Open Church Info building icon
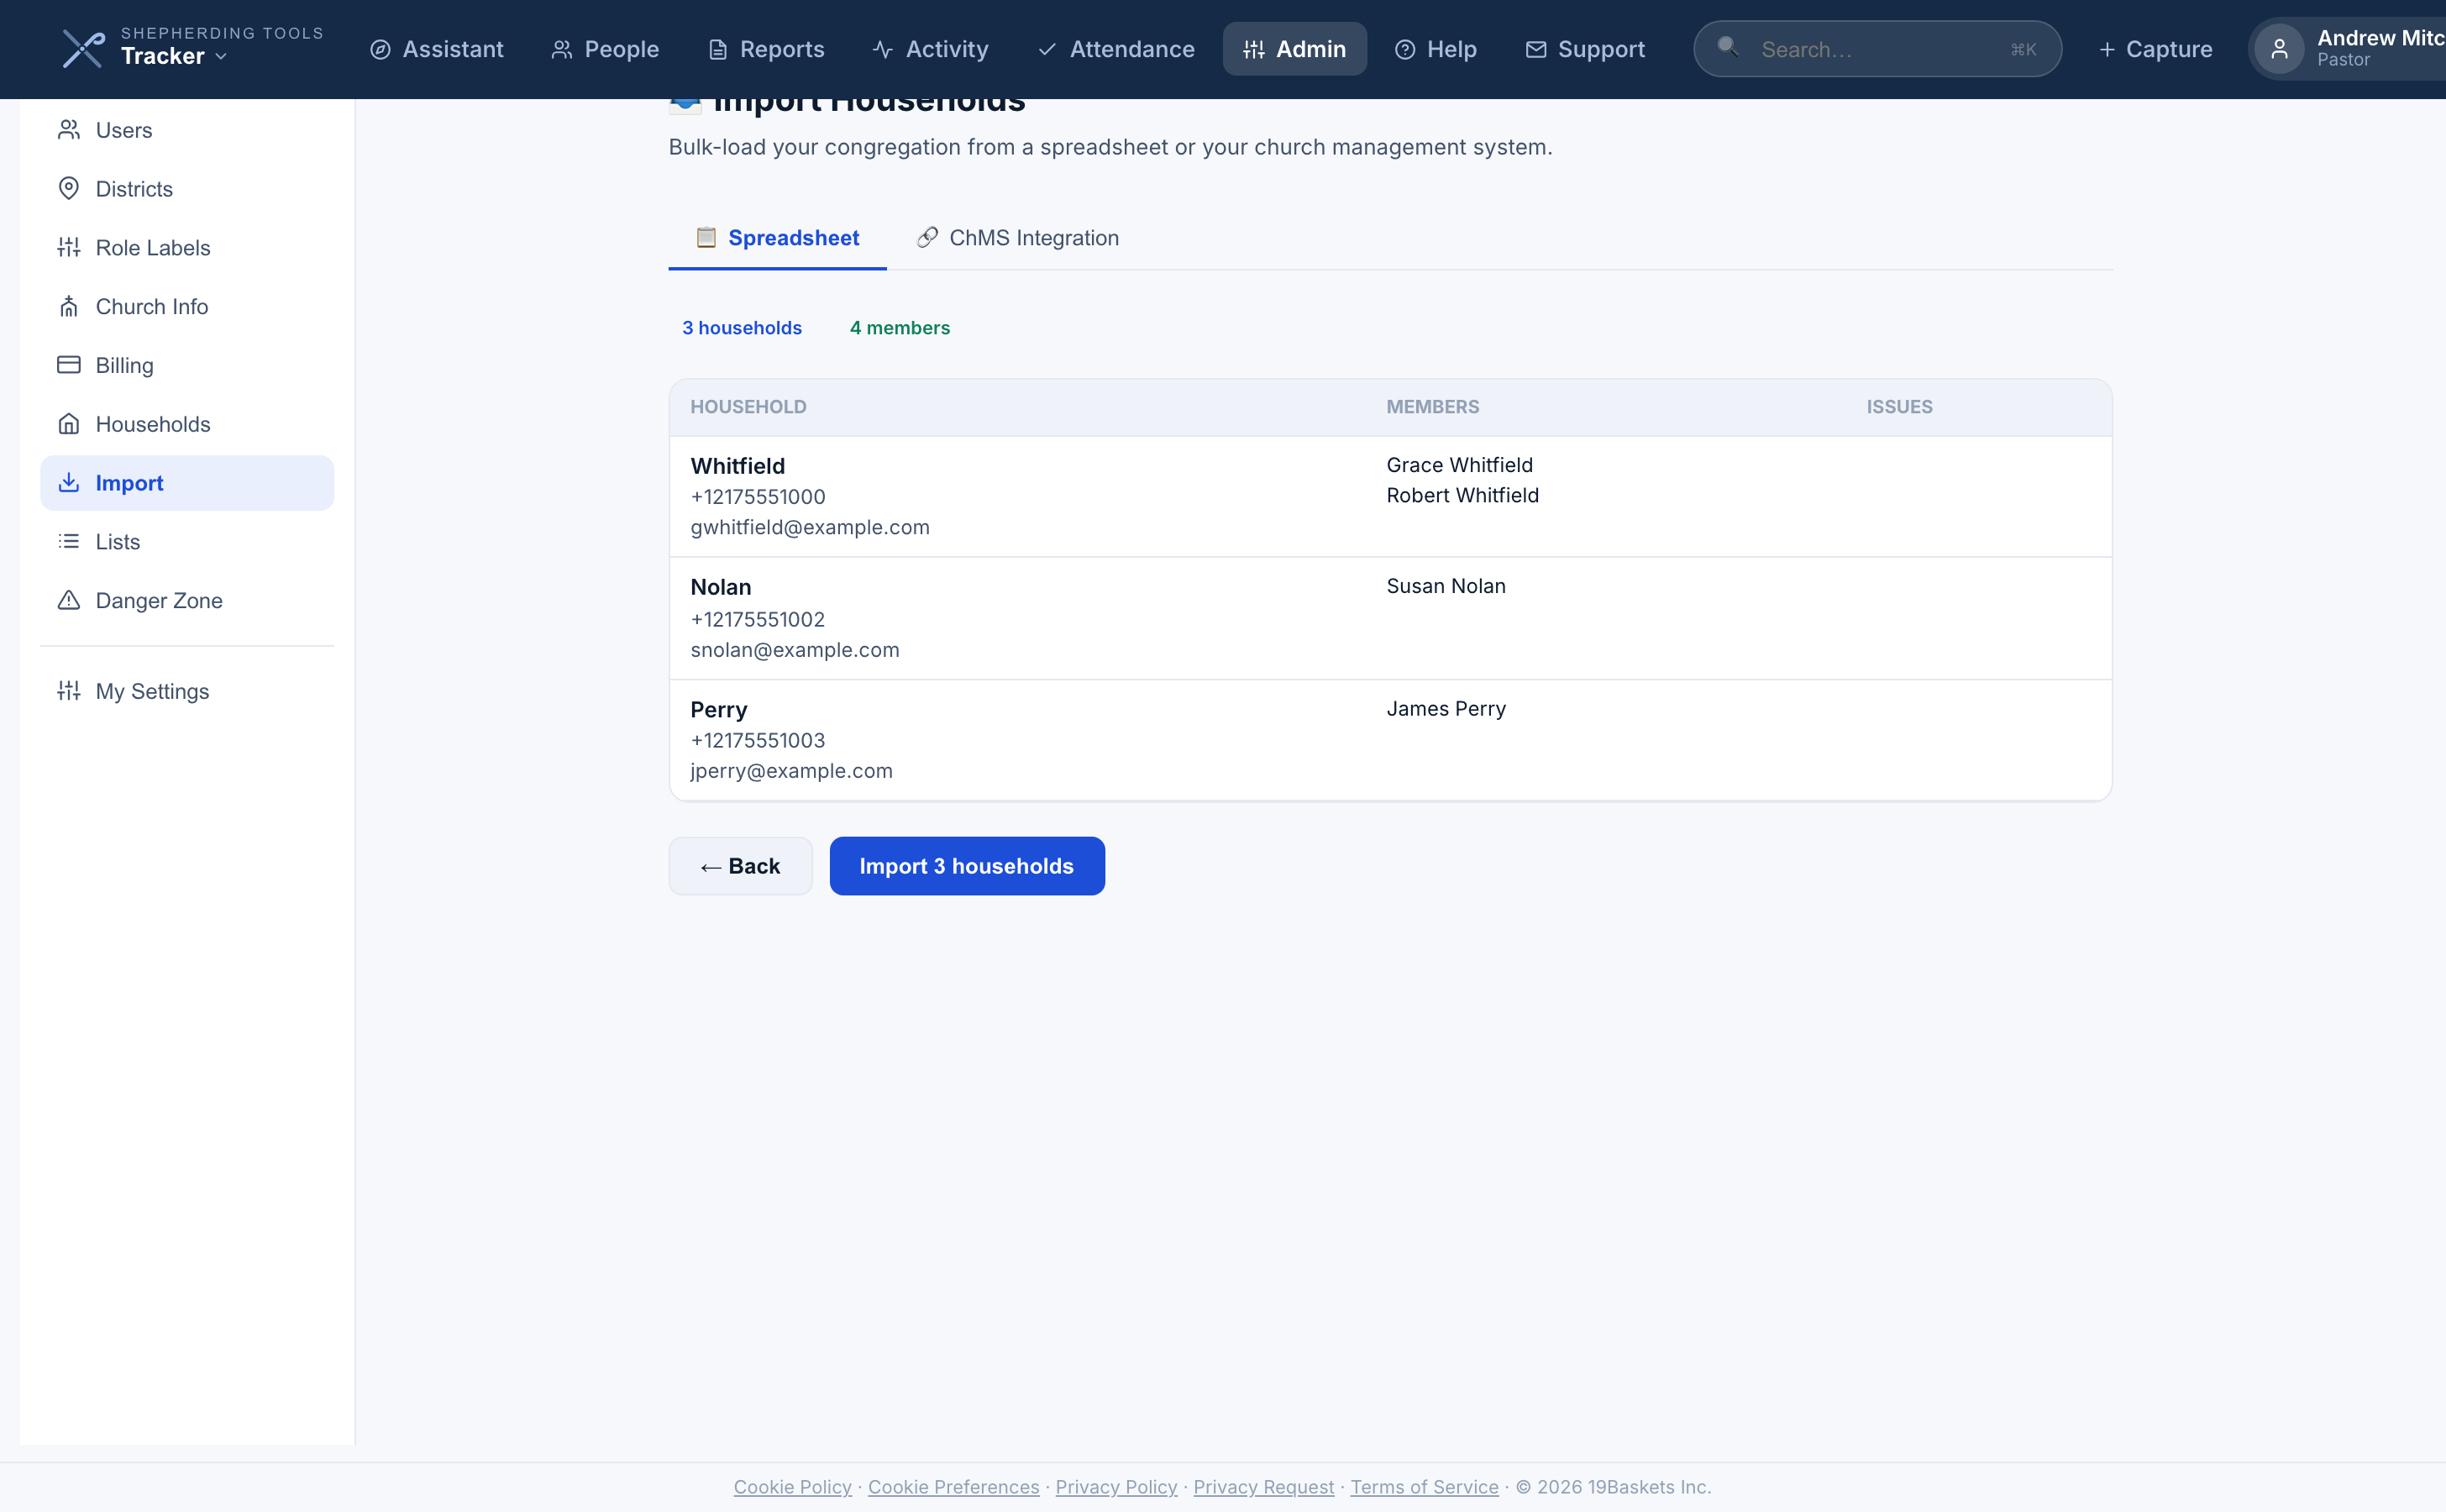 coord(69,306)
